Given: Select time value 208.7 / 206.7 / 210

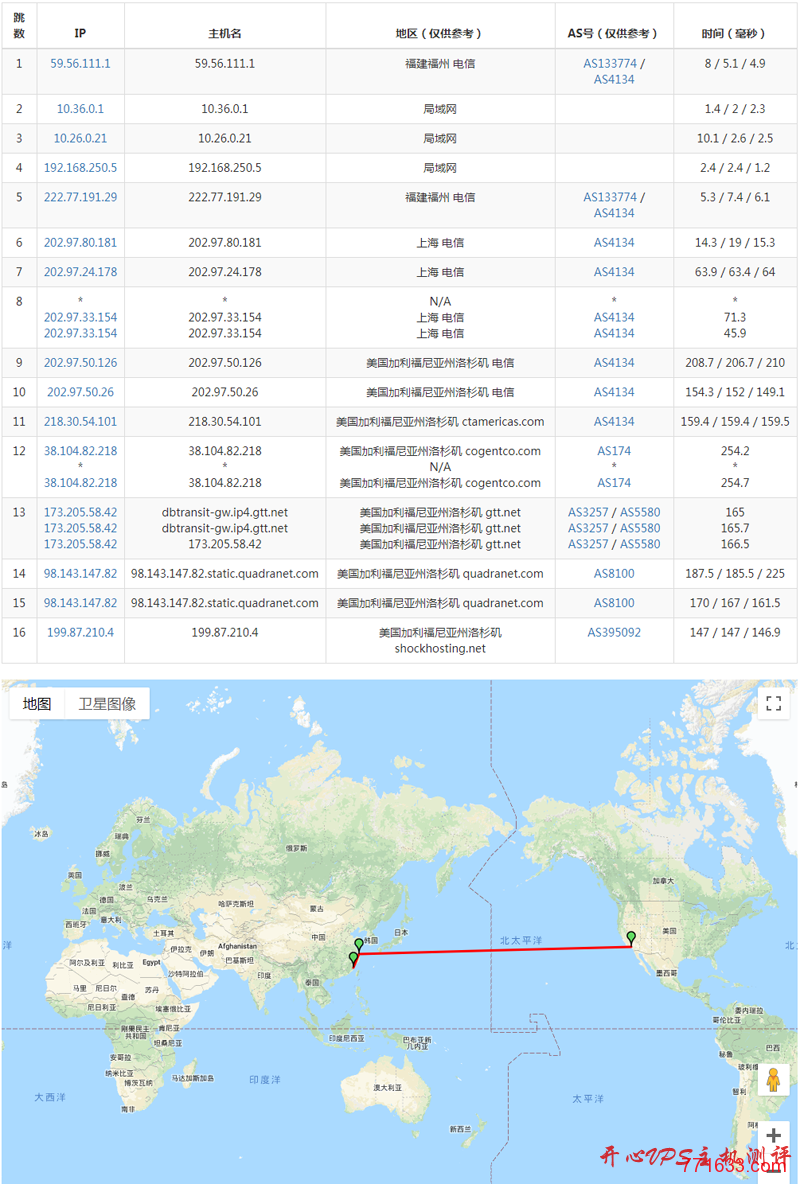Looking at the screenshot, I should click(x=735, y=362).
